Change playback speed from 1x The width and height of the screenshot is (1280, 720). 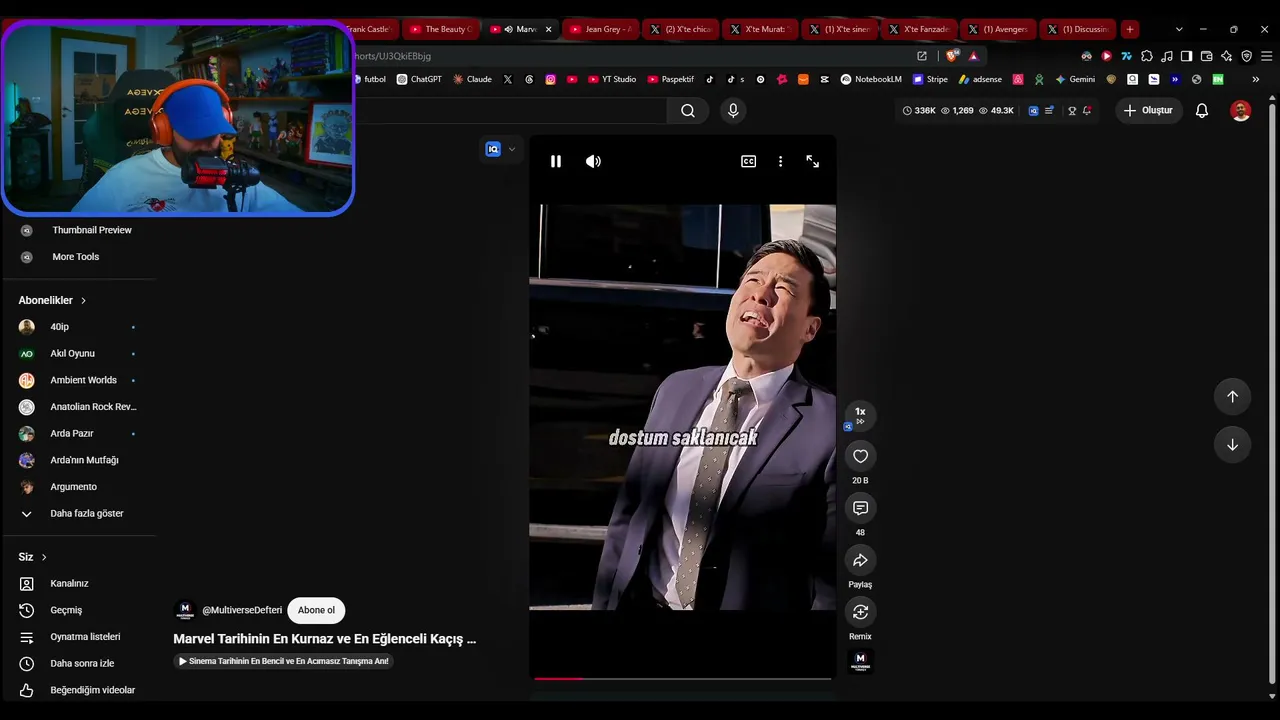[860, 415]
